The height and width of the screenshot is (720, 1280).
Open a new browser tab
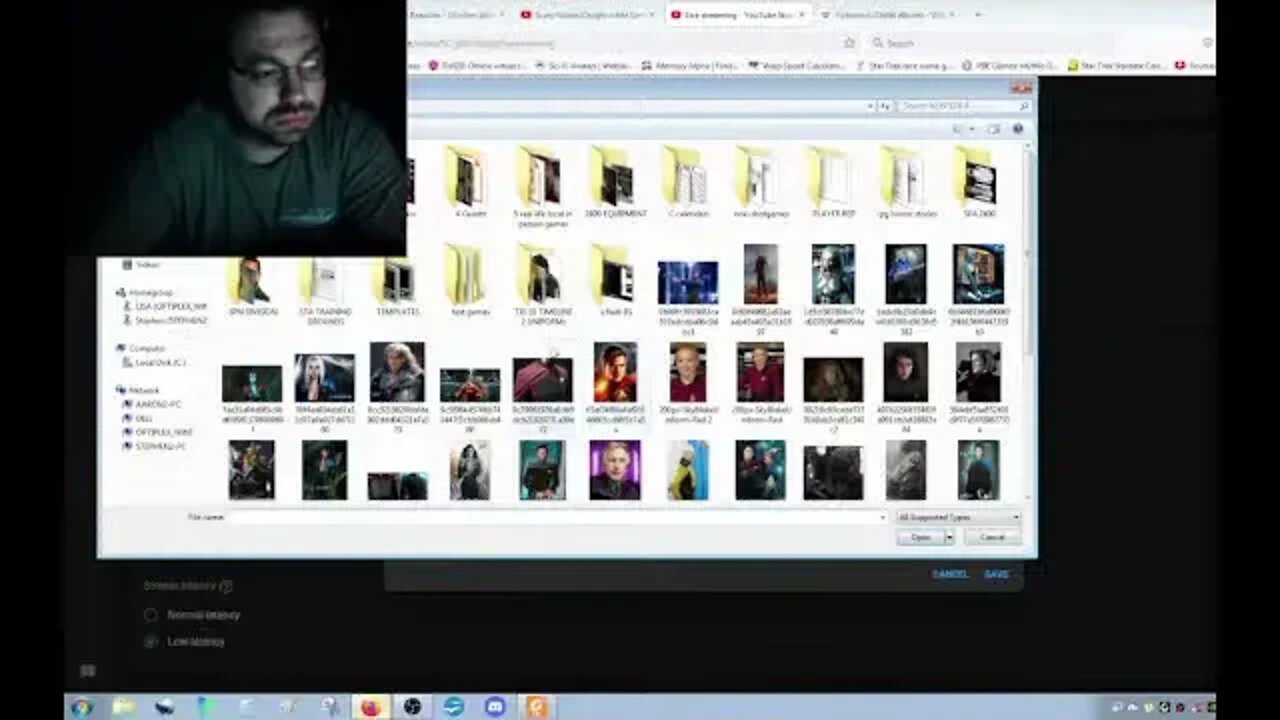tap(977, 15)
